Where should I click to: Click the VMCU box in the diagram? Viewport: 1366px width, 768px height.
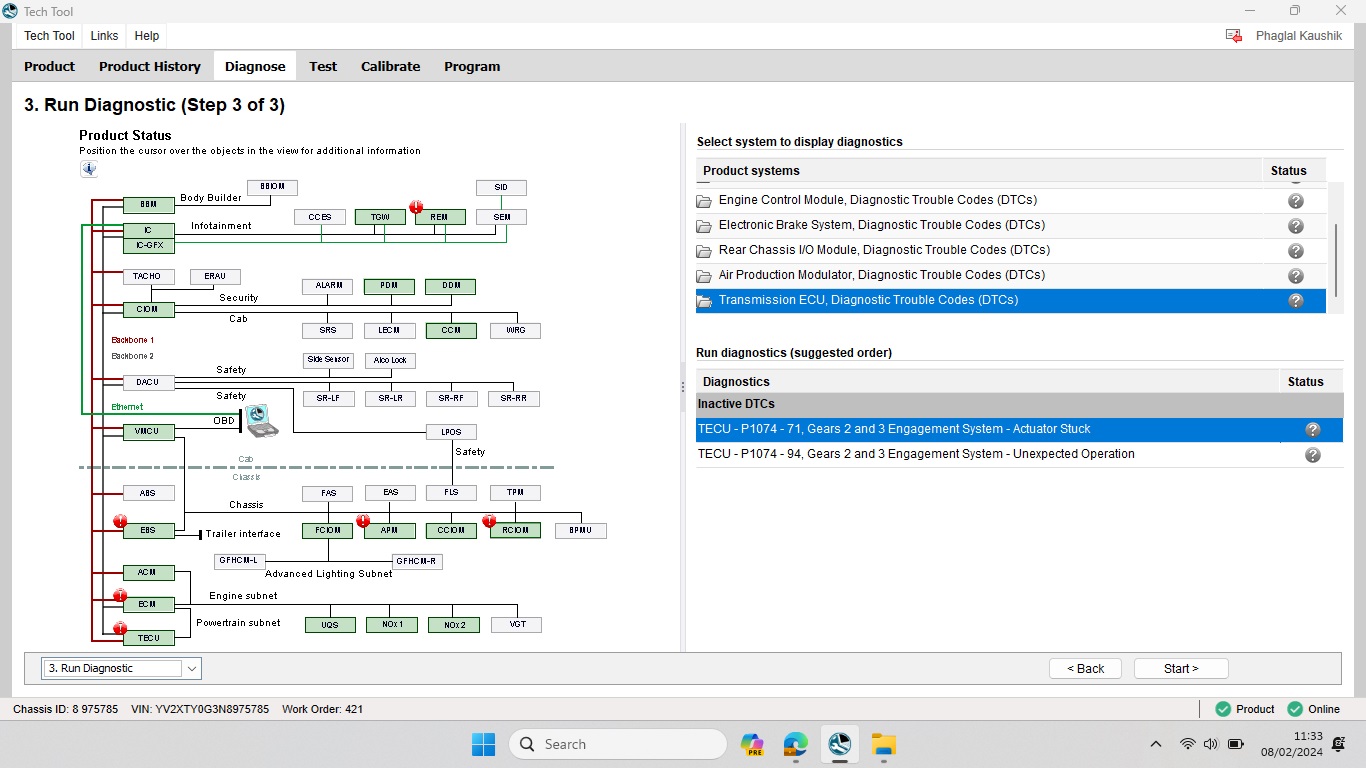pyautogui.click(x=148, y=432)
